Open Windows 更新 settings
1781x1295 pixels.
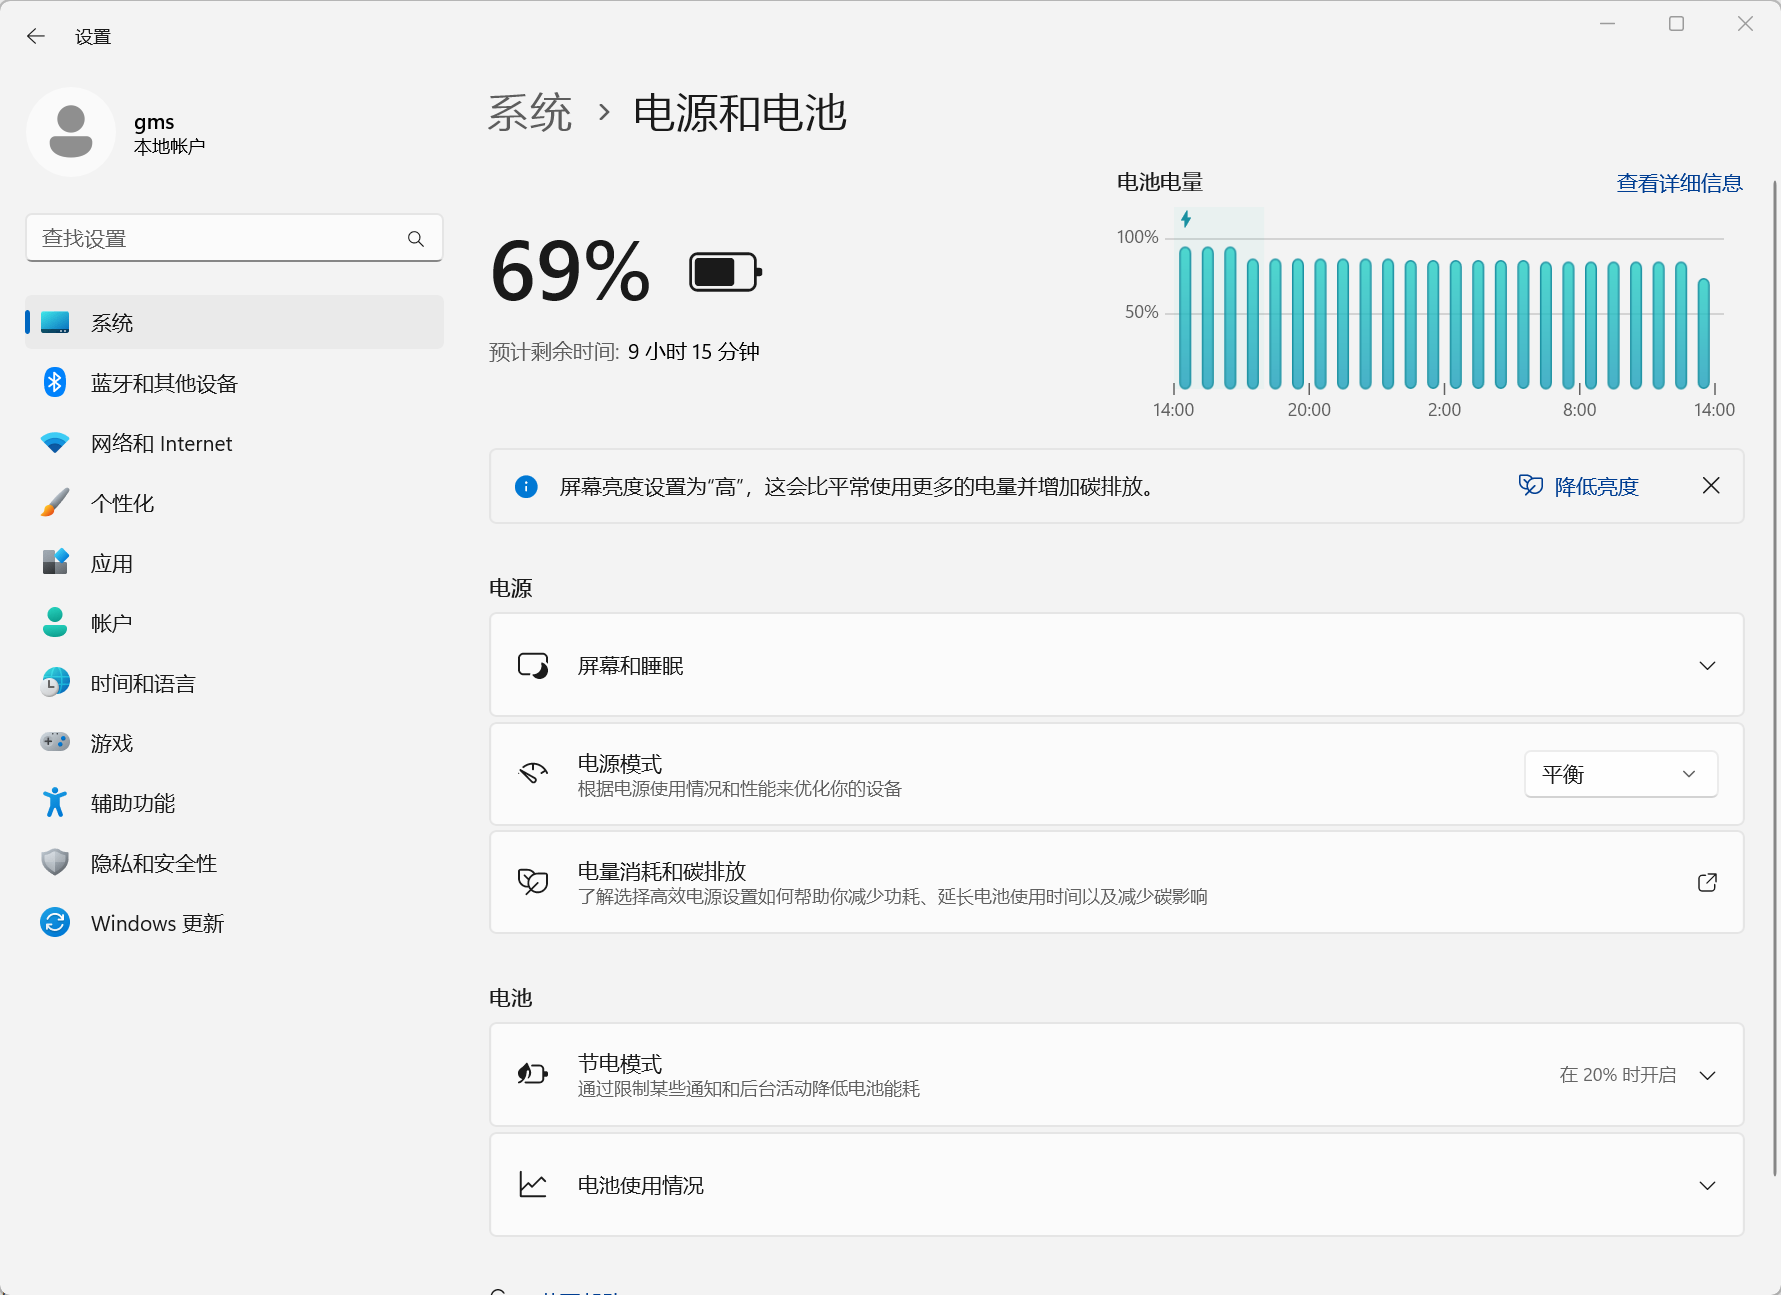click(234, 923)
